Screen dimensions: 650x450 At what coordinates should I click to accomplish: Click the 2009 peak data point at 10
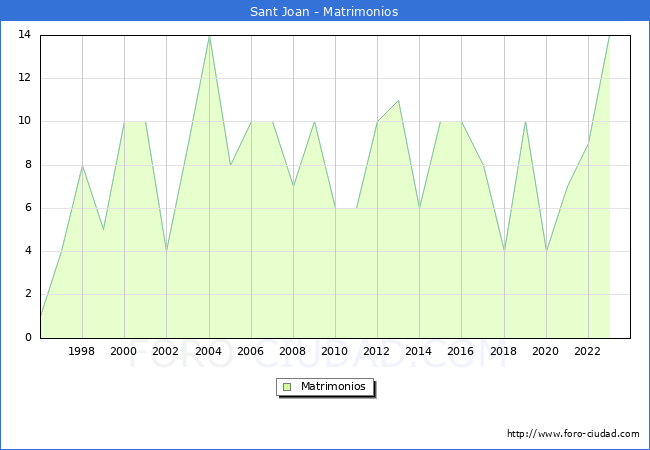(315, 122)
